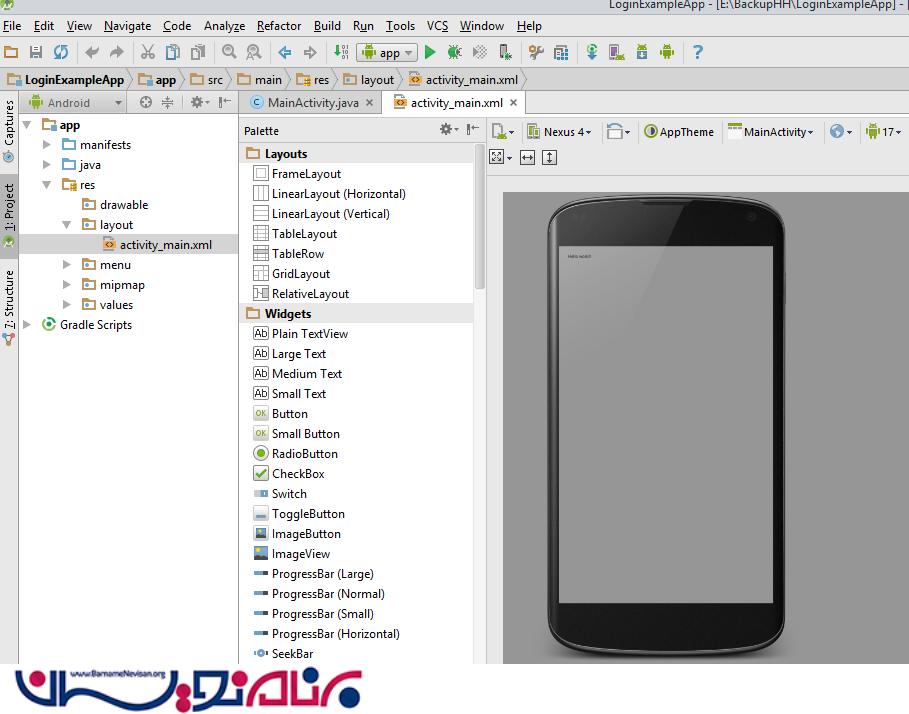The width and height of the screenshot is (909, 714).
Task: Toggle vertical height expand button in designer
Action: [x=549, y=157]
